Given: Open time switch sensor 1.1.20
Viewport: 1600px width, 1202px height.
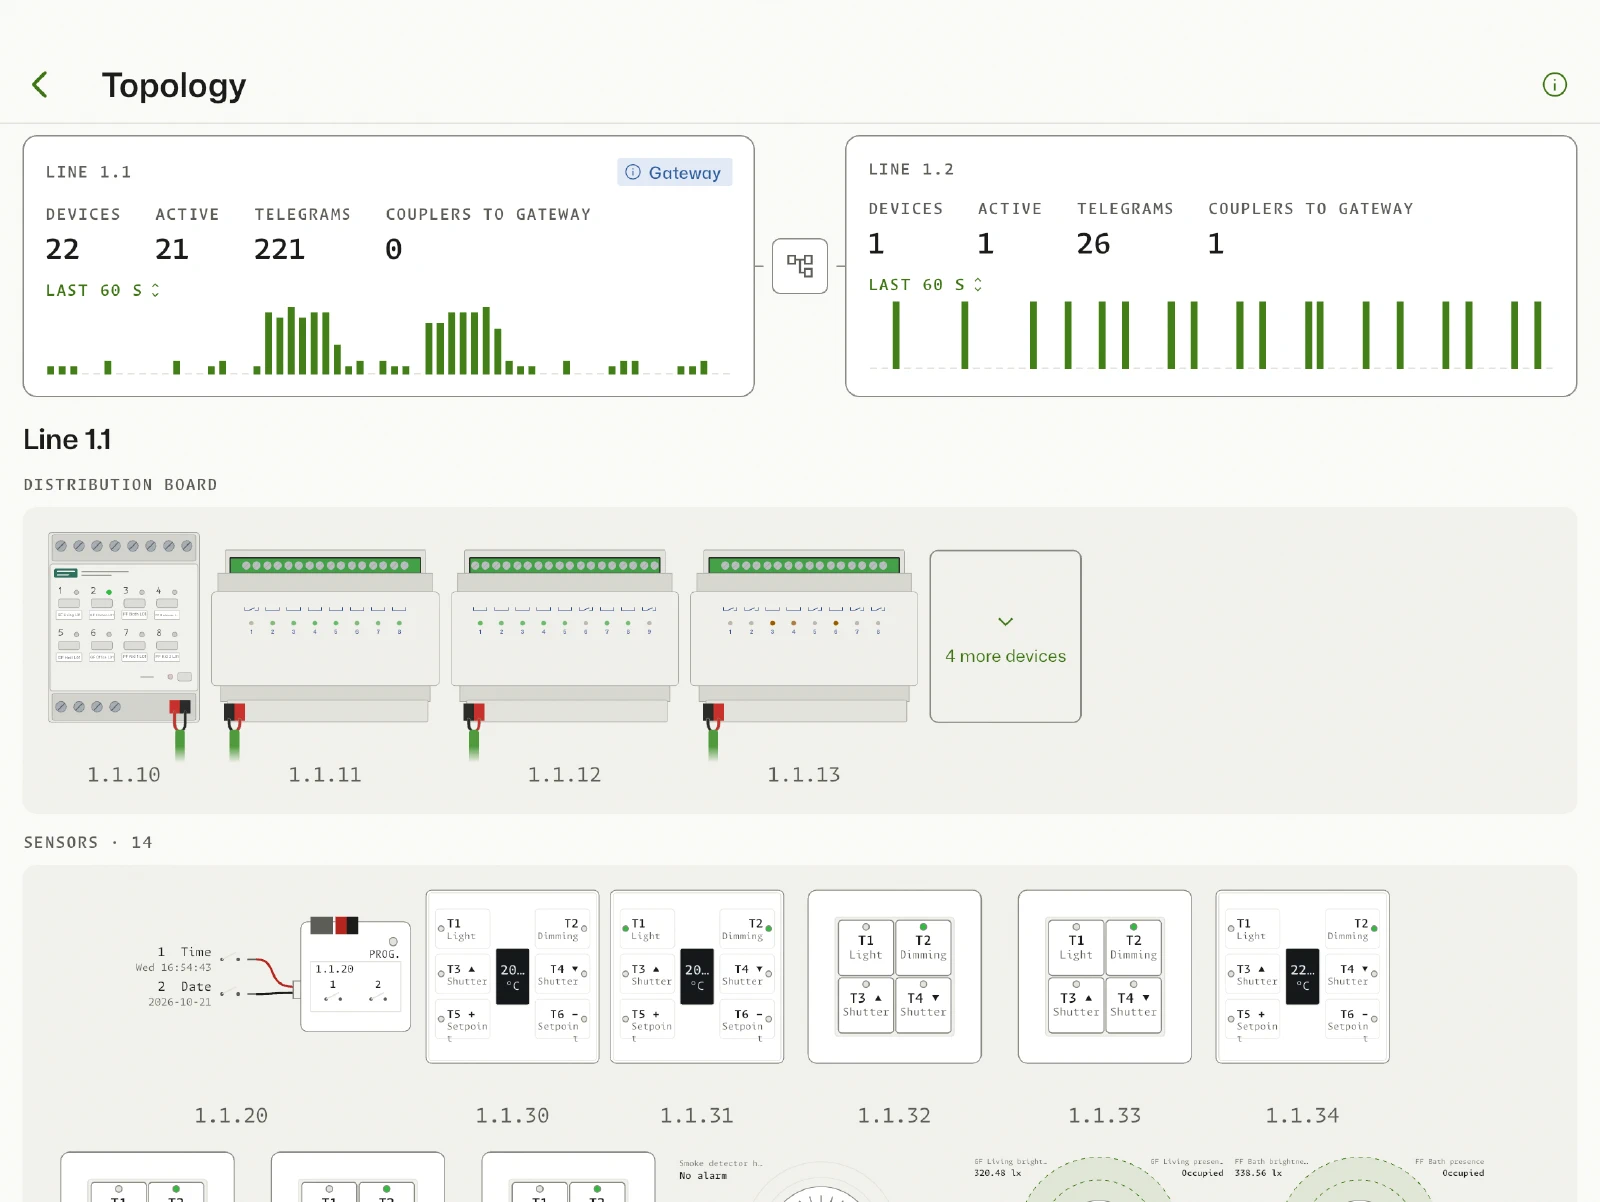Looking at the screenshot, I should coord(355,976).
